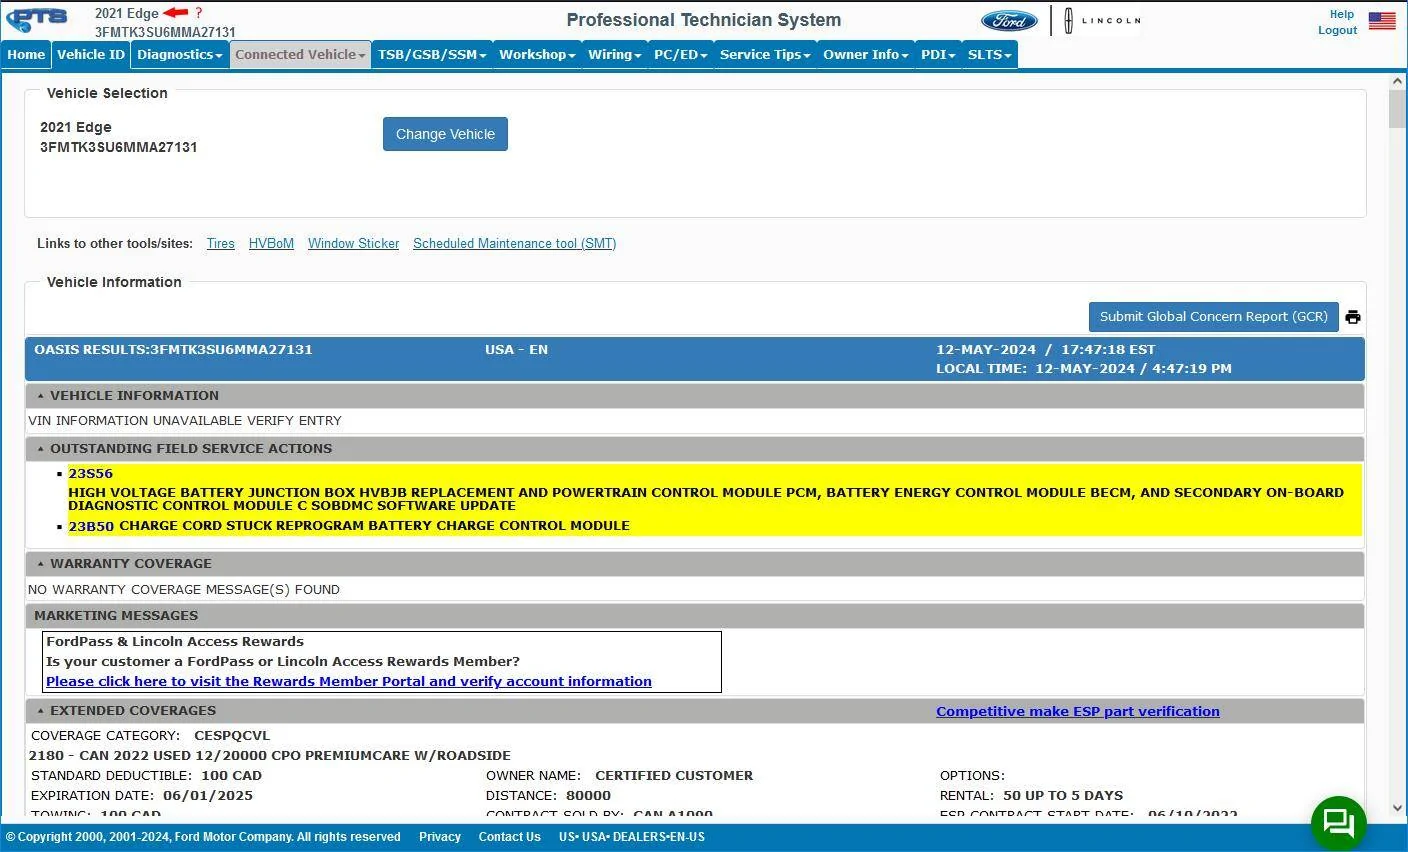Expand the Wiring menu
The width and height of the screenshot is (1408, 852).
click(614, 55)
